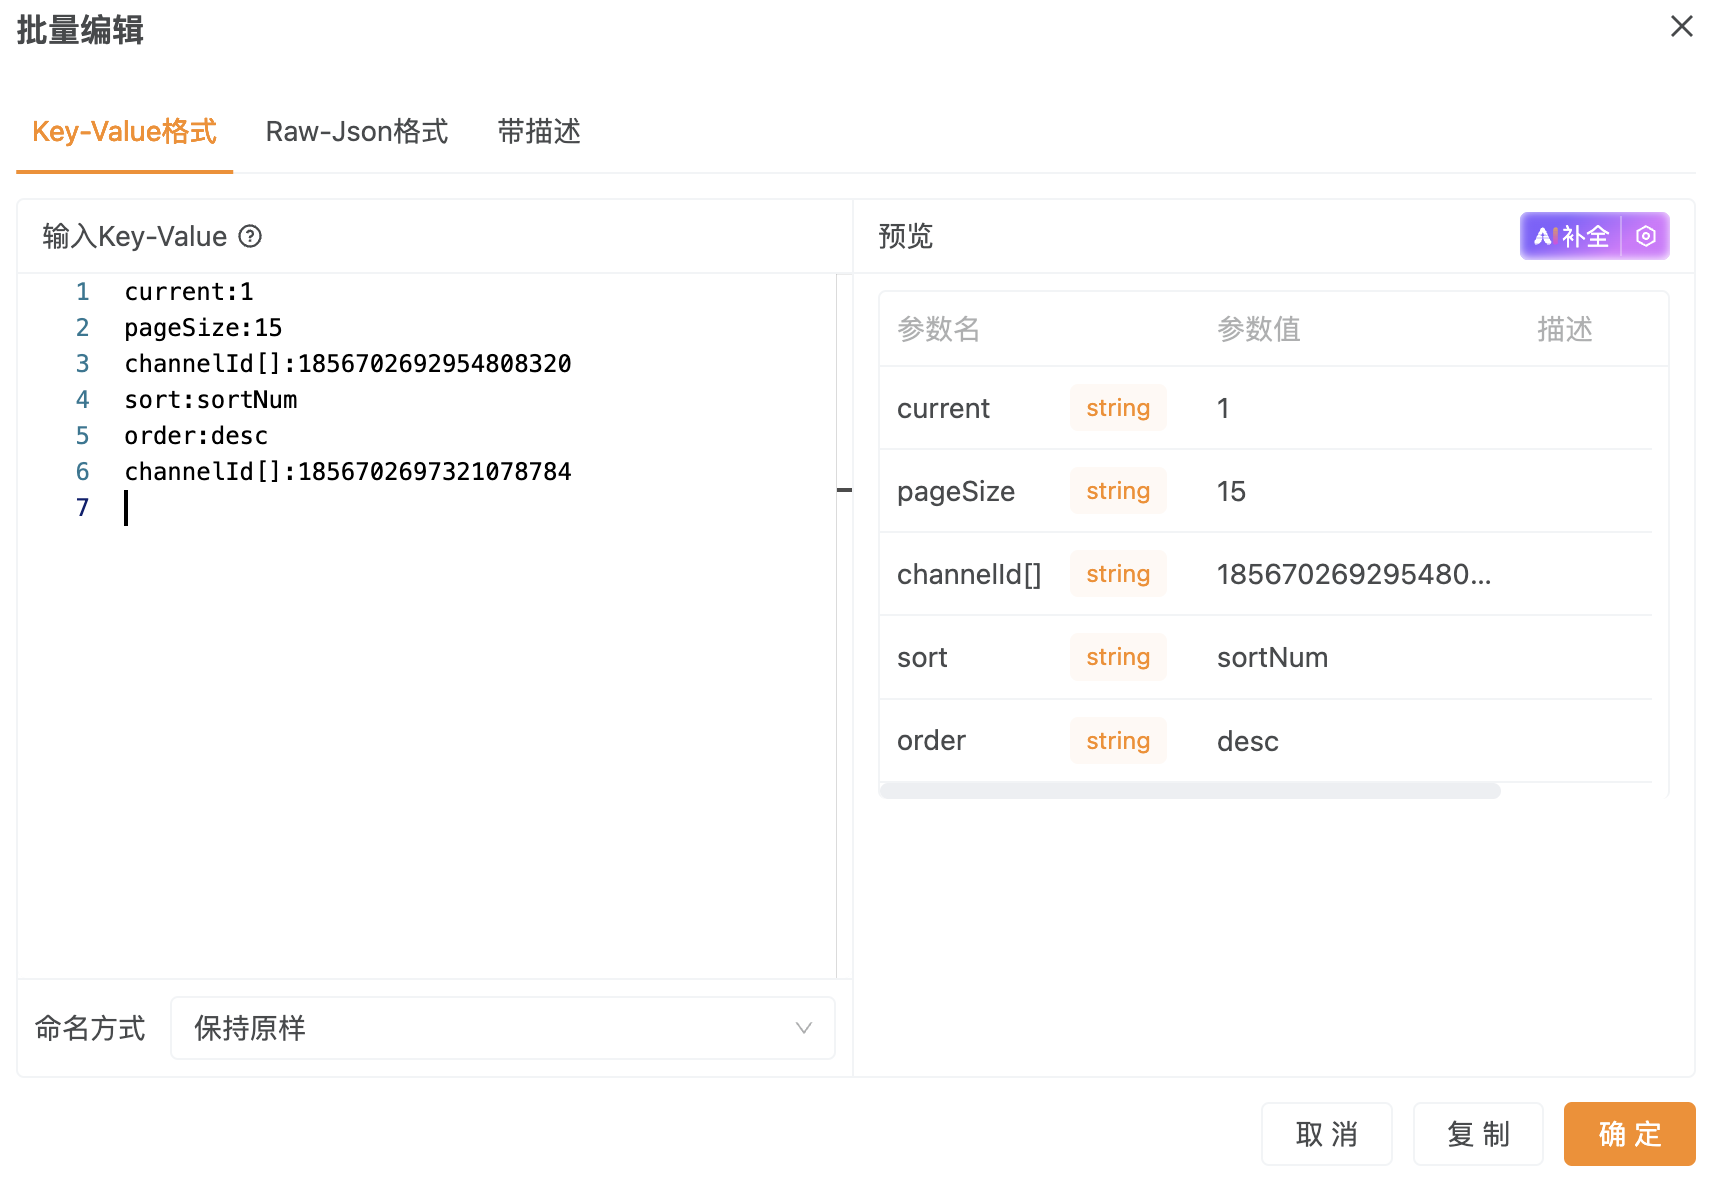Click the order parameter name in preview
1732x1192 pixels.
[x=931, y=741]
